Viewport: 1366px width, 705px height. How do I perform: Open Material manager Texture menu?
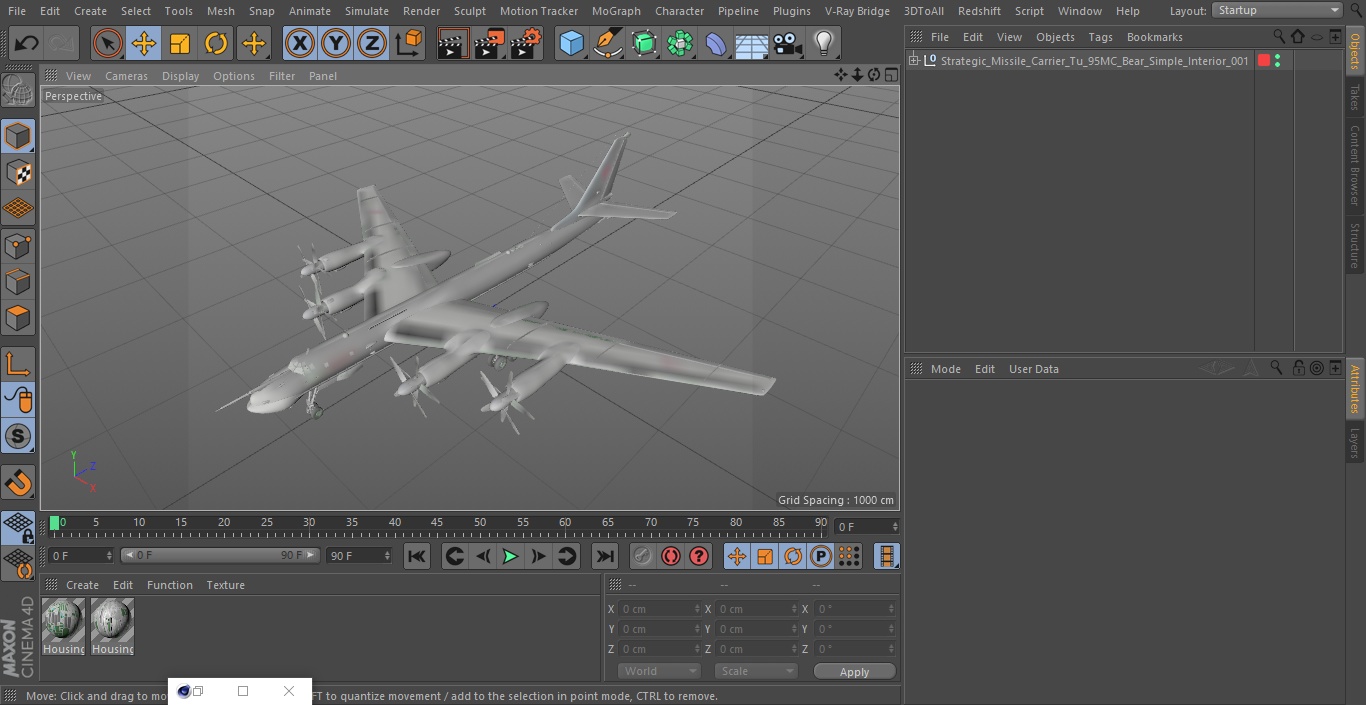(x=225, y=585)
